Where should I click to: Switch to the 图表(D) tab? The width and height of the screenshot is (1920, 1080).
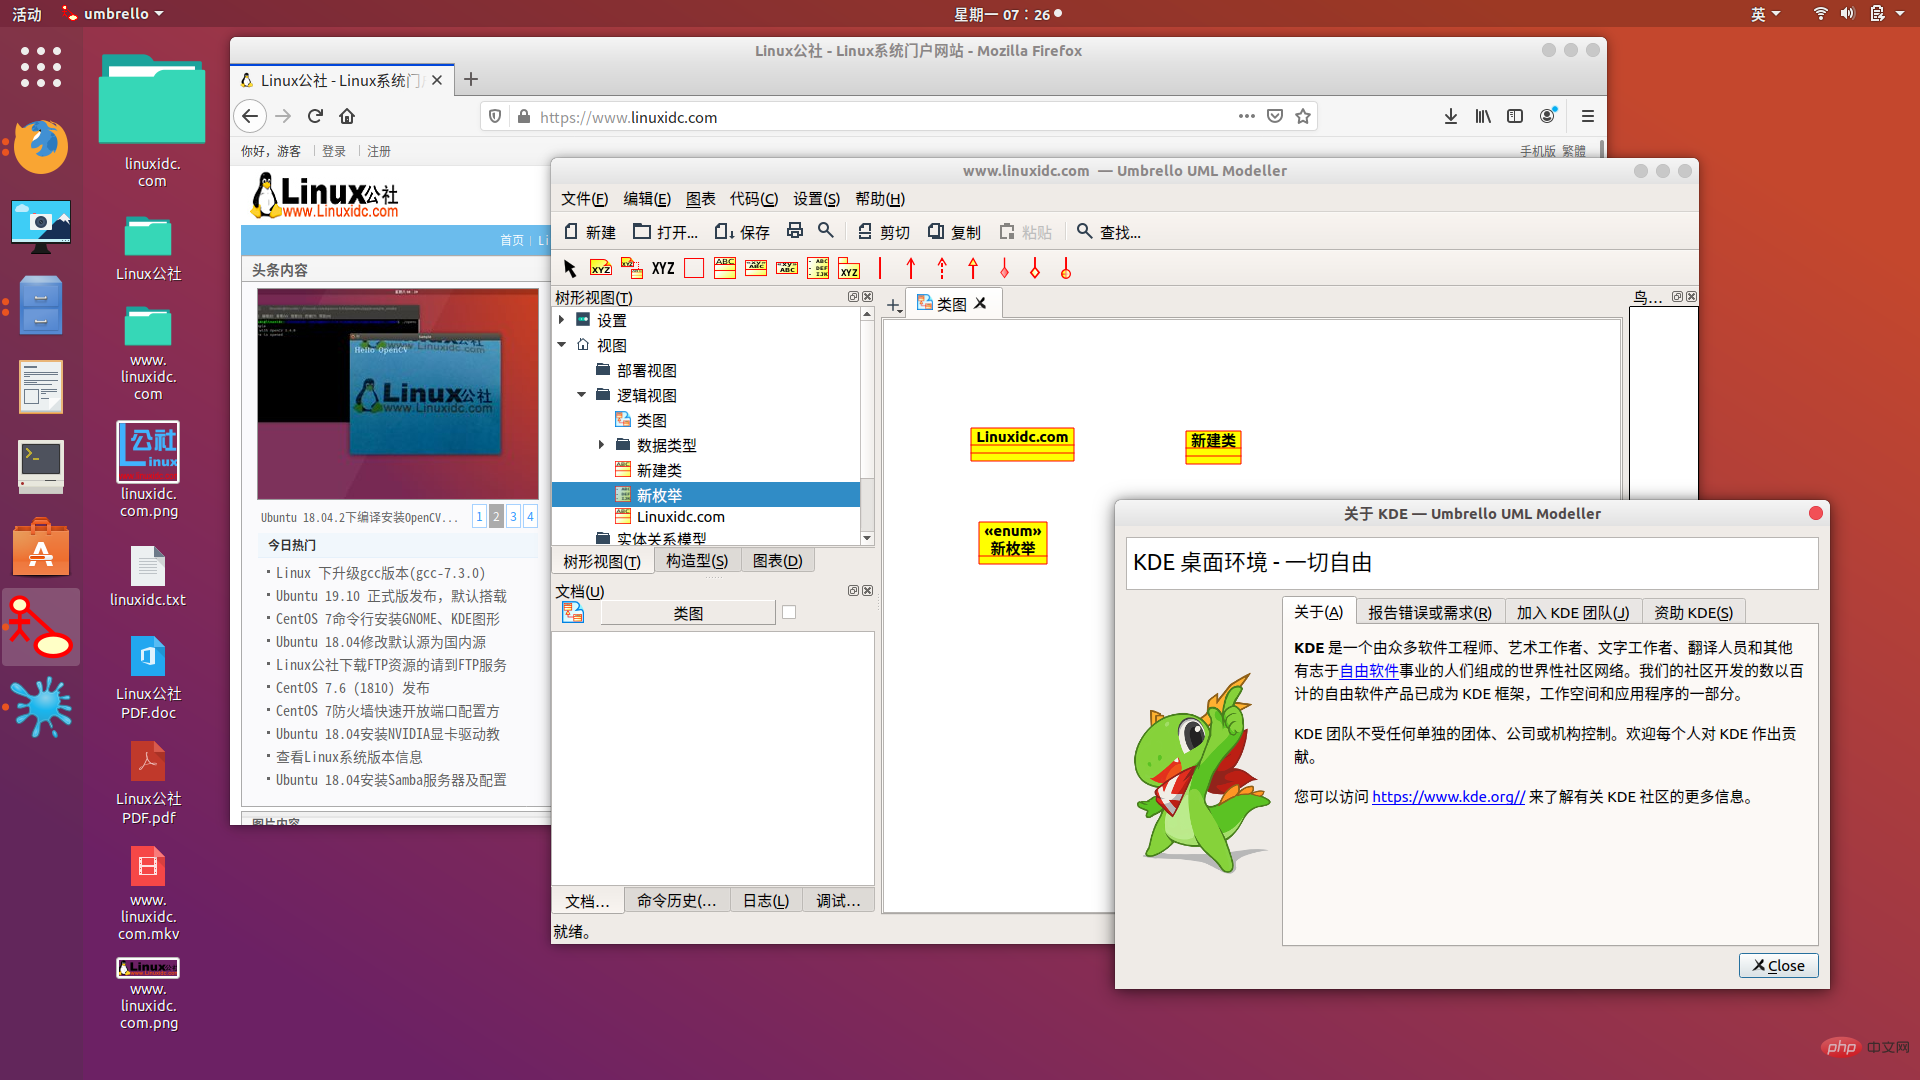[778, 561]
